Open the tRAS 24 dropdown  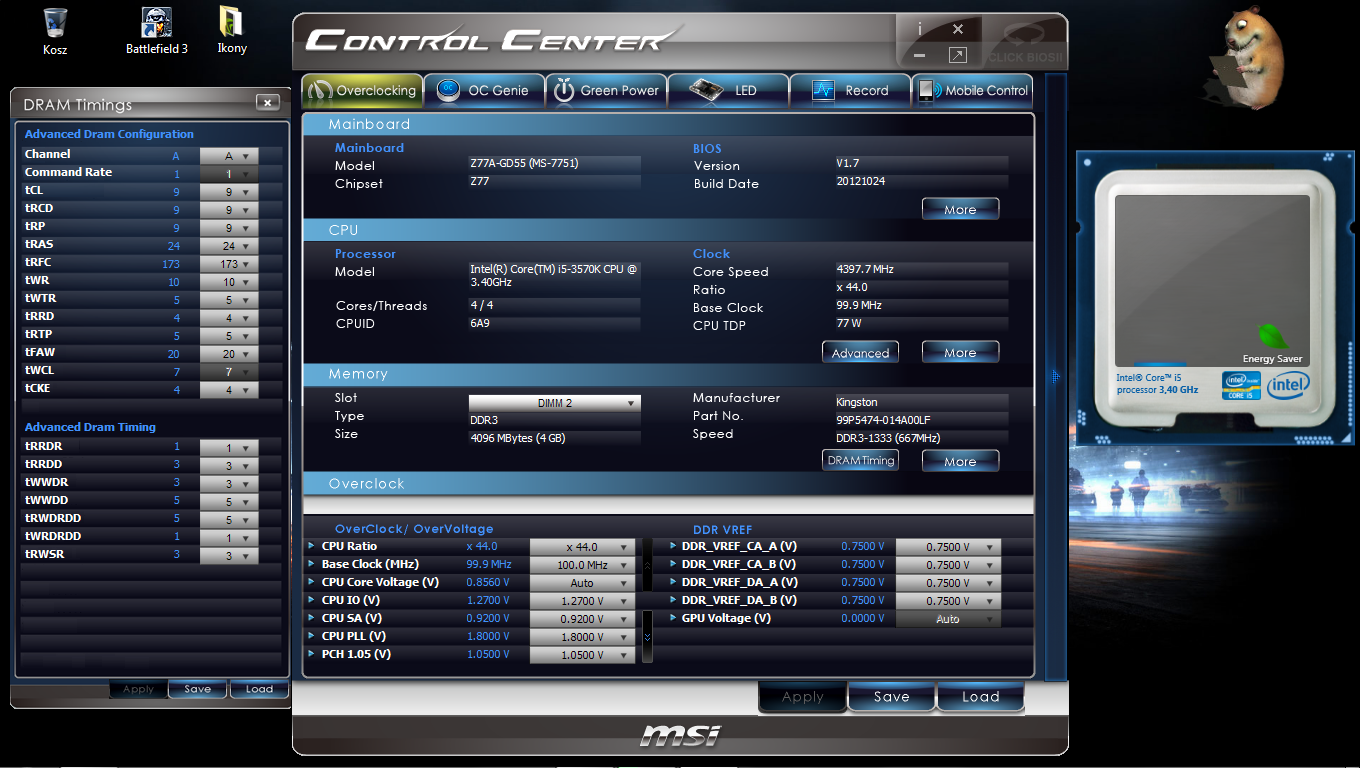tap(229, 246)
